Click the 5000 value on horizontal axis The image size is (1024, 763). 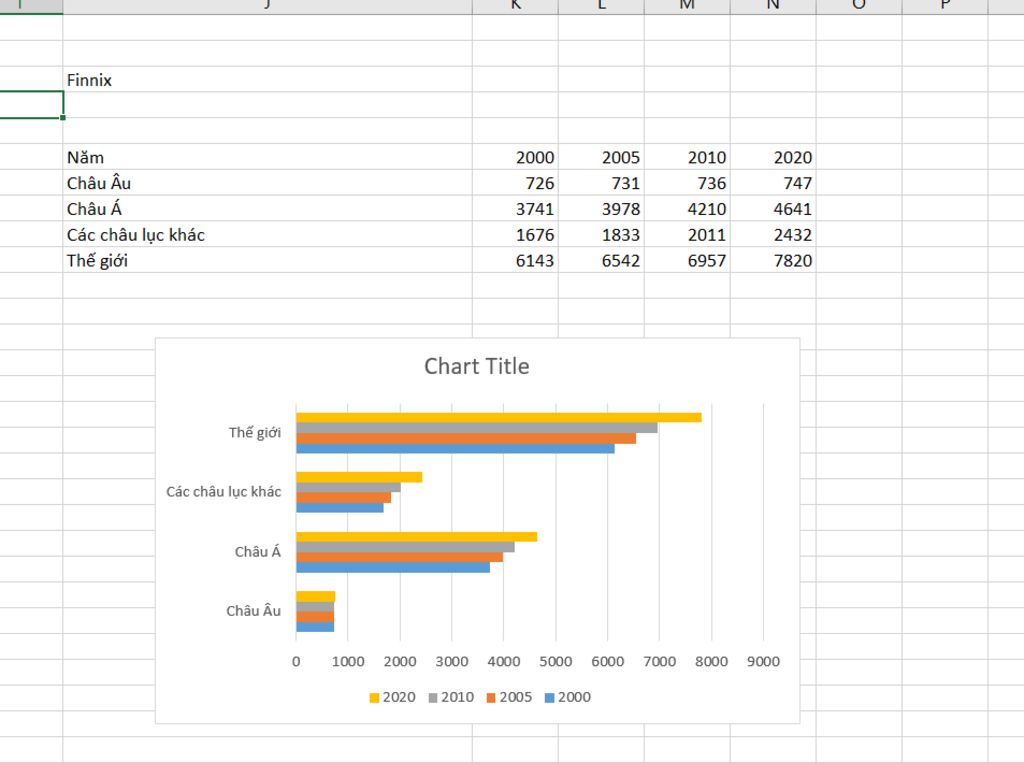pyautogui.click(x=555, y=661)
